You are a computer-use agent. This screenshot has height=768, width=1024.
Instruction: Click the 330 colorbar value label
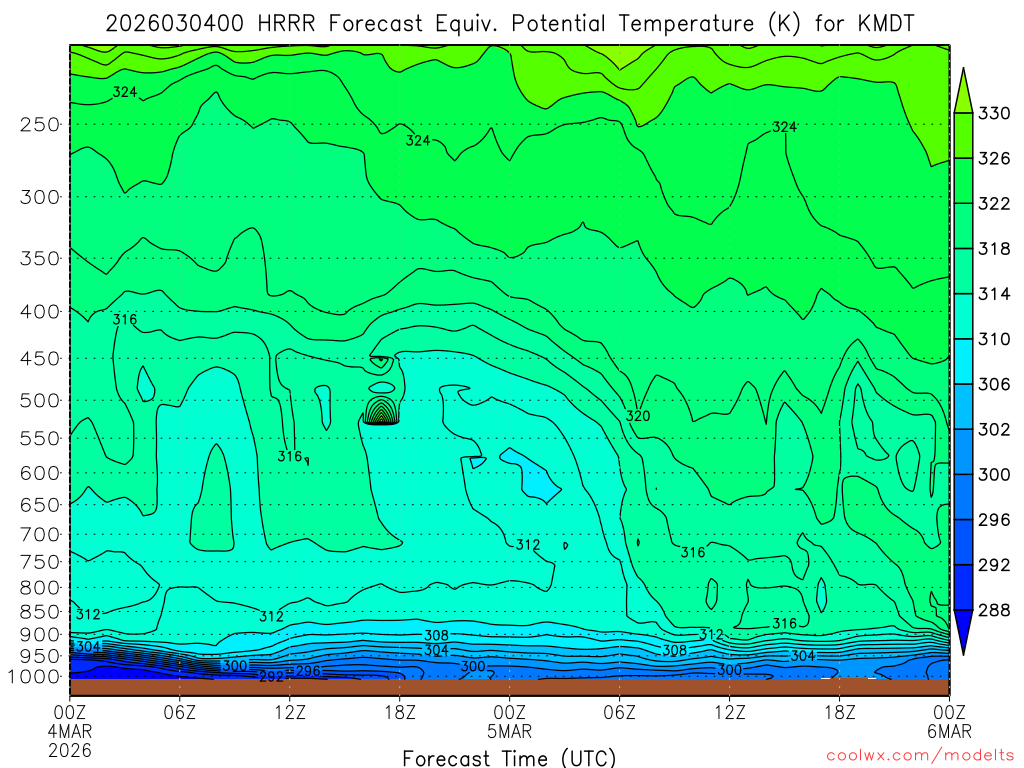pos(994,114)
